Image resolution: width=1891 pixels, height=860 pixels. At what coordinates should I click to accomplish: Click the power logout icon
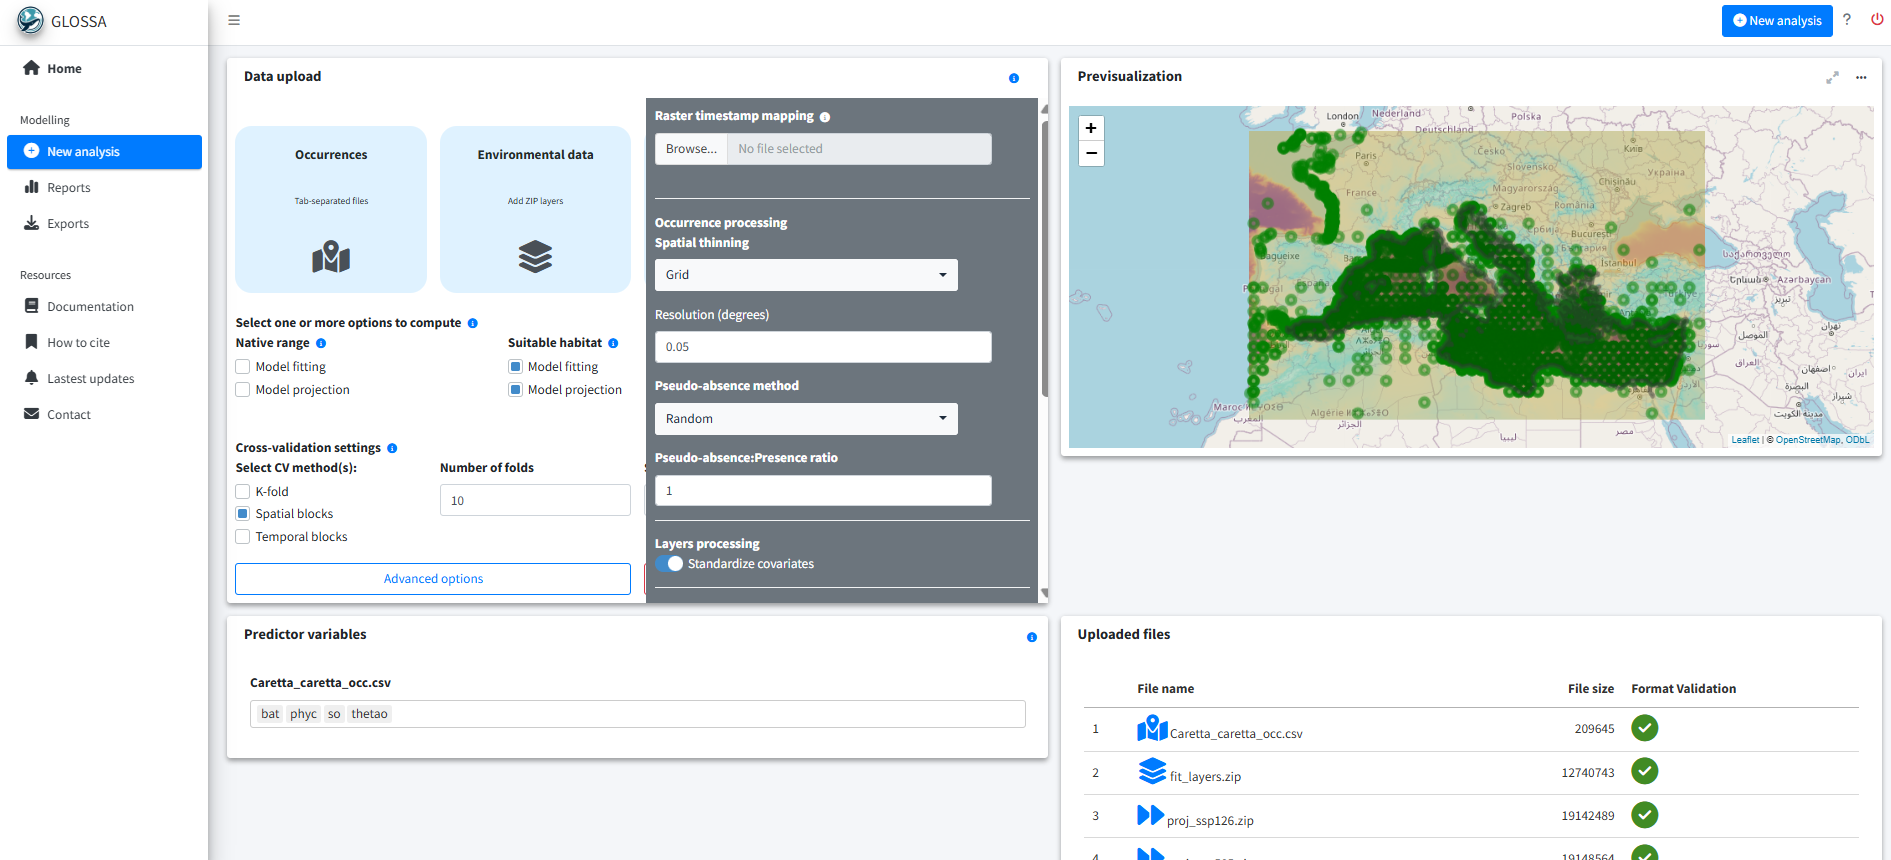click(1877, 20)
